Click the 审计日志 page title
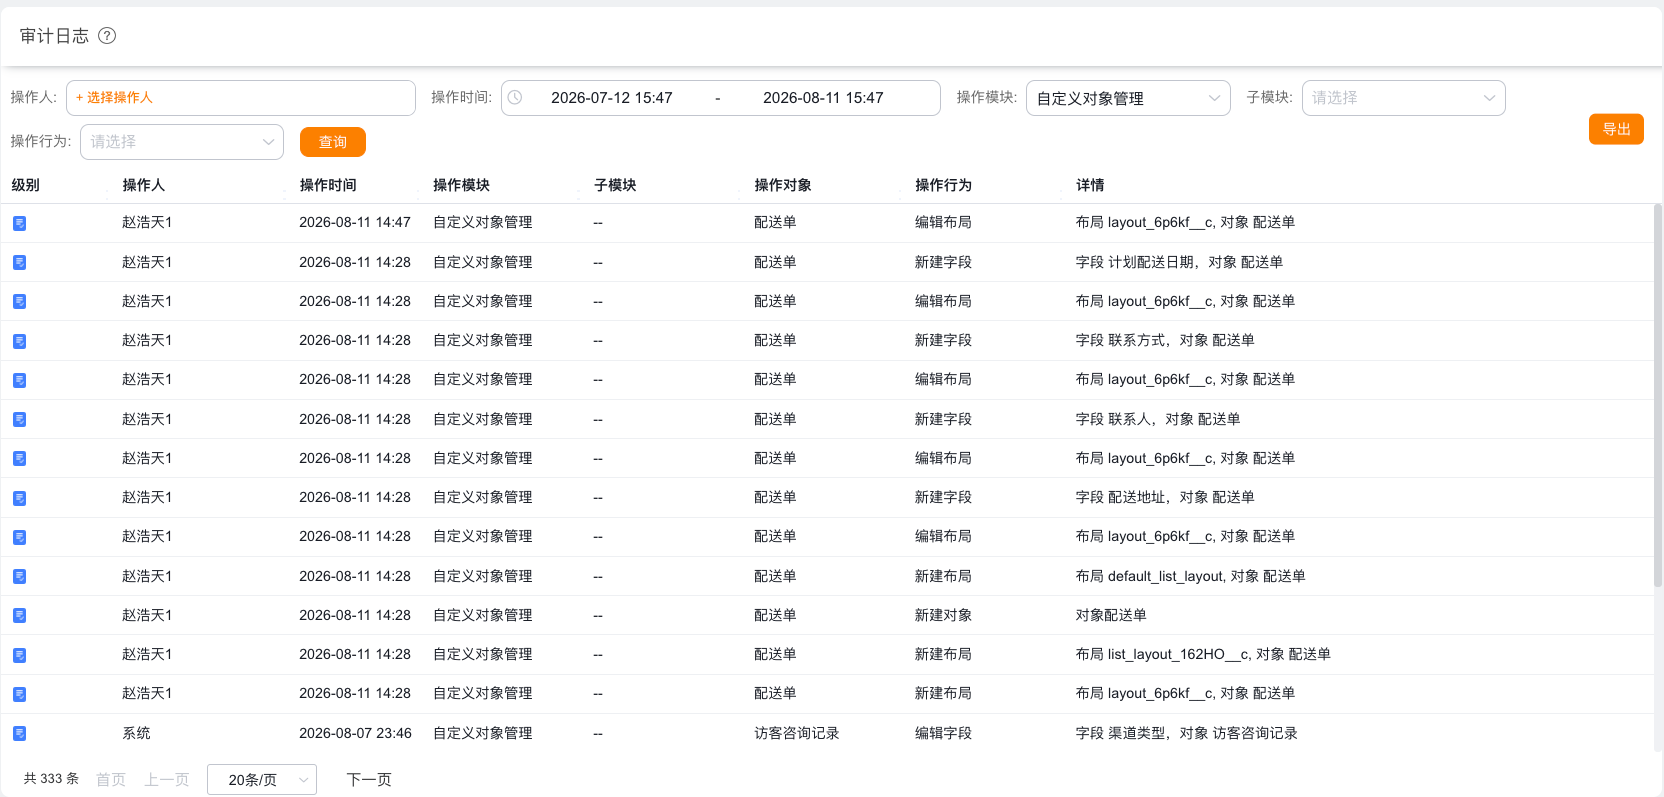The image size is (1664, 797). (54, 36)
